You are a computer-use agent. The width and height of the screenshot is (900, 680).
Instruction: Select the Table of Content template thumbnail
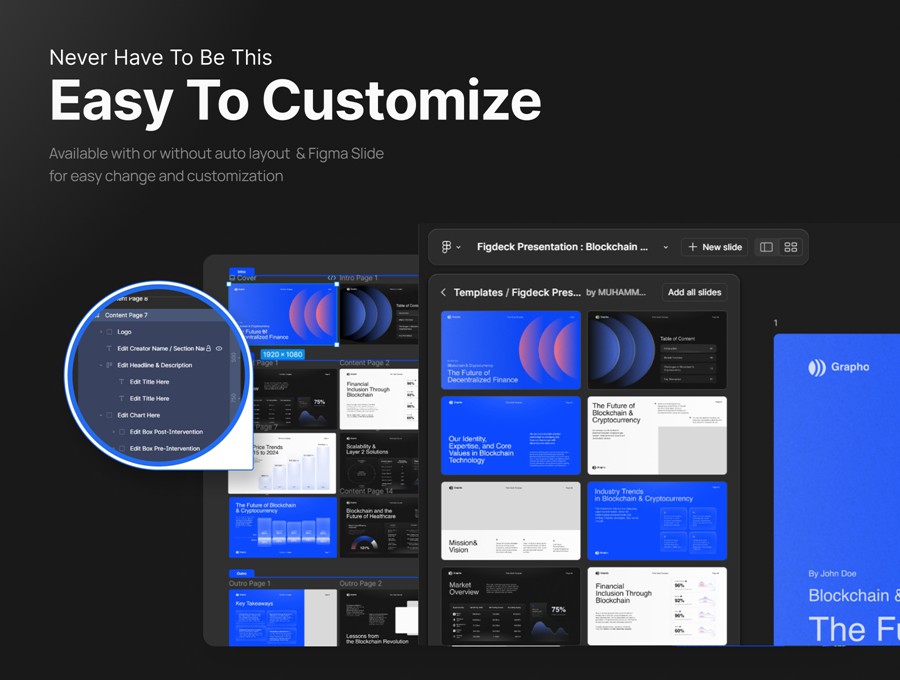click(x=656, y=350)
